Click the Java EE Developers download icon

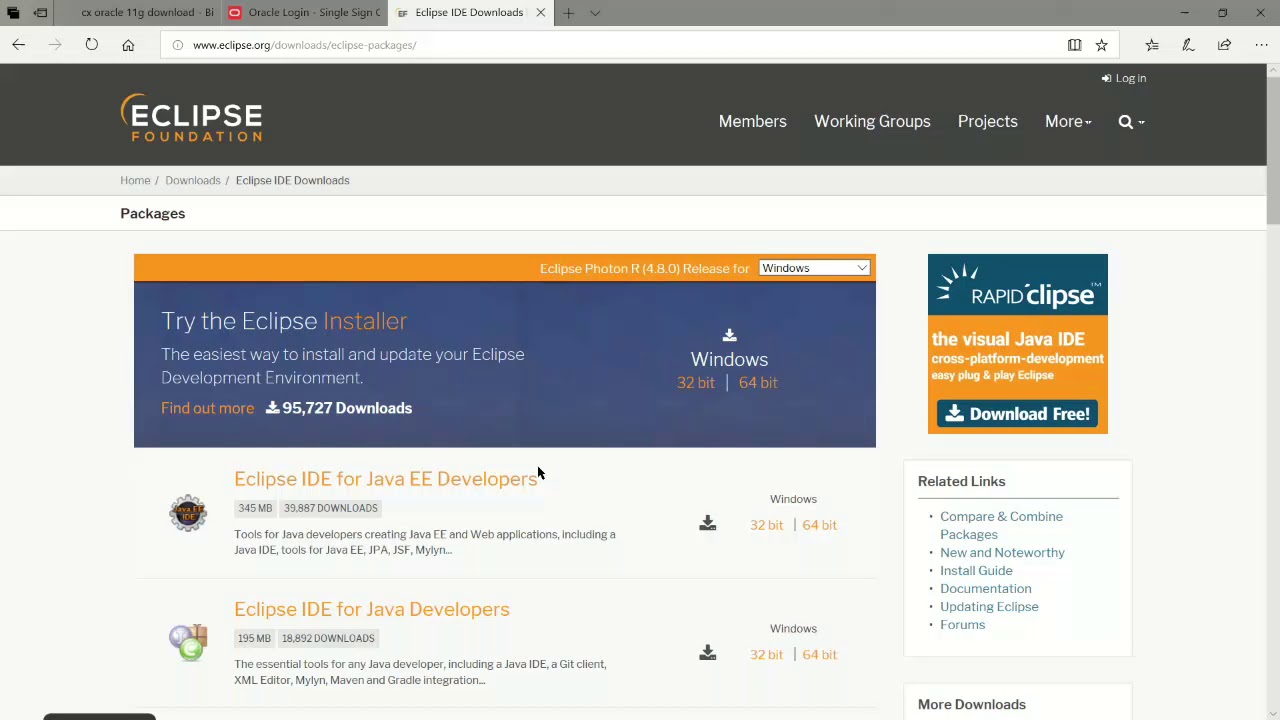pos(707,523)
